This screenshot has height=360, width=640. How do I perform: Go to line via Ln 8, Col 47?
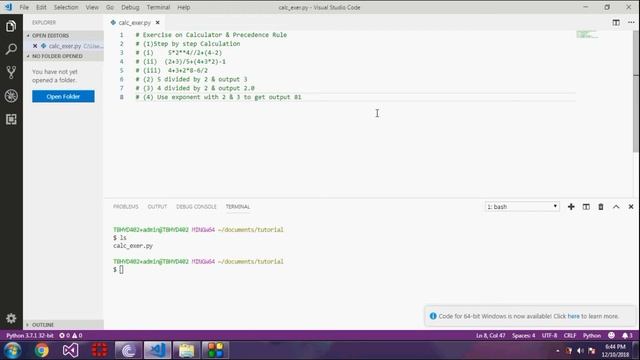[x=491, y=336]
